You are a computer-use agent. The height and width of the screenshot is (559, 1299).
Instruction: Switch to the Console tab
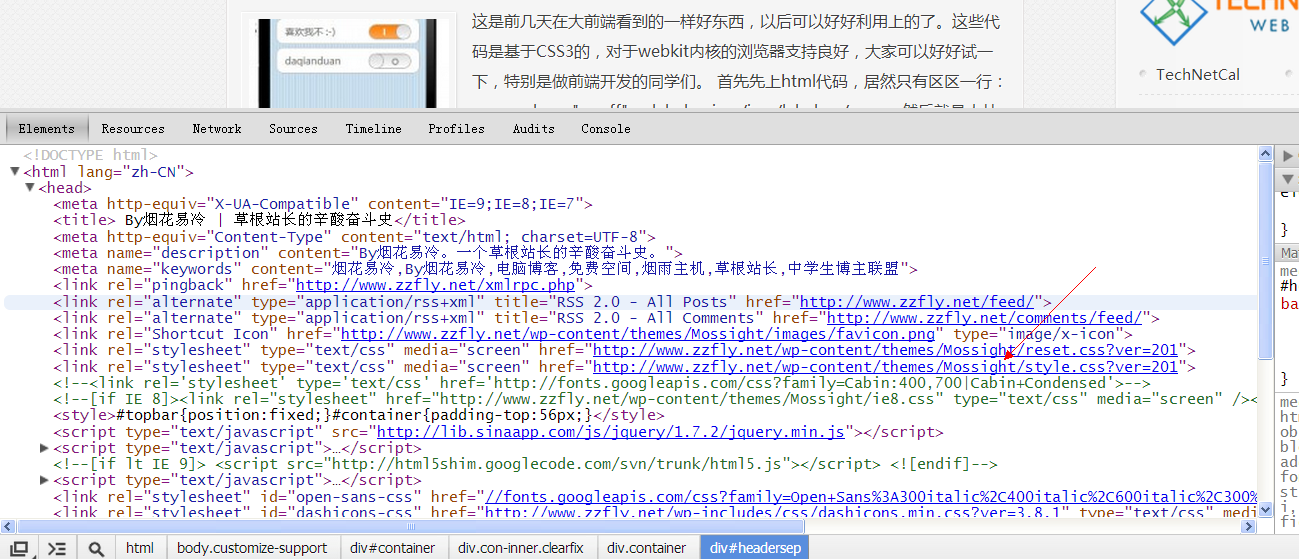(x=606, y=129)
